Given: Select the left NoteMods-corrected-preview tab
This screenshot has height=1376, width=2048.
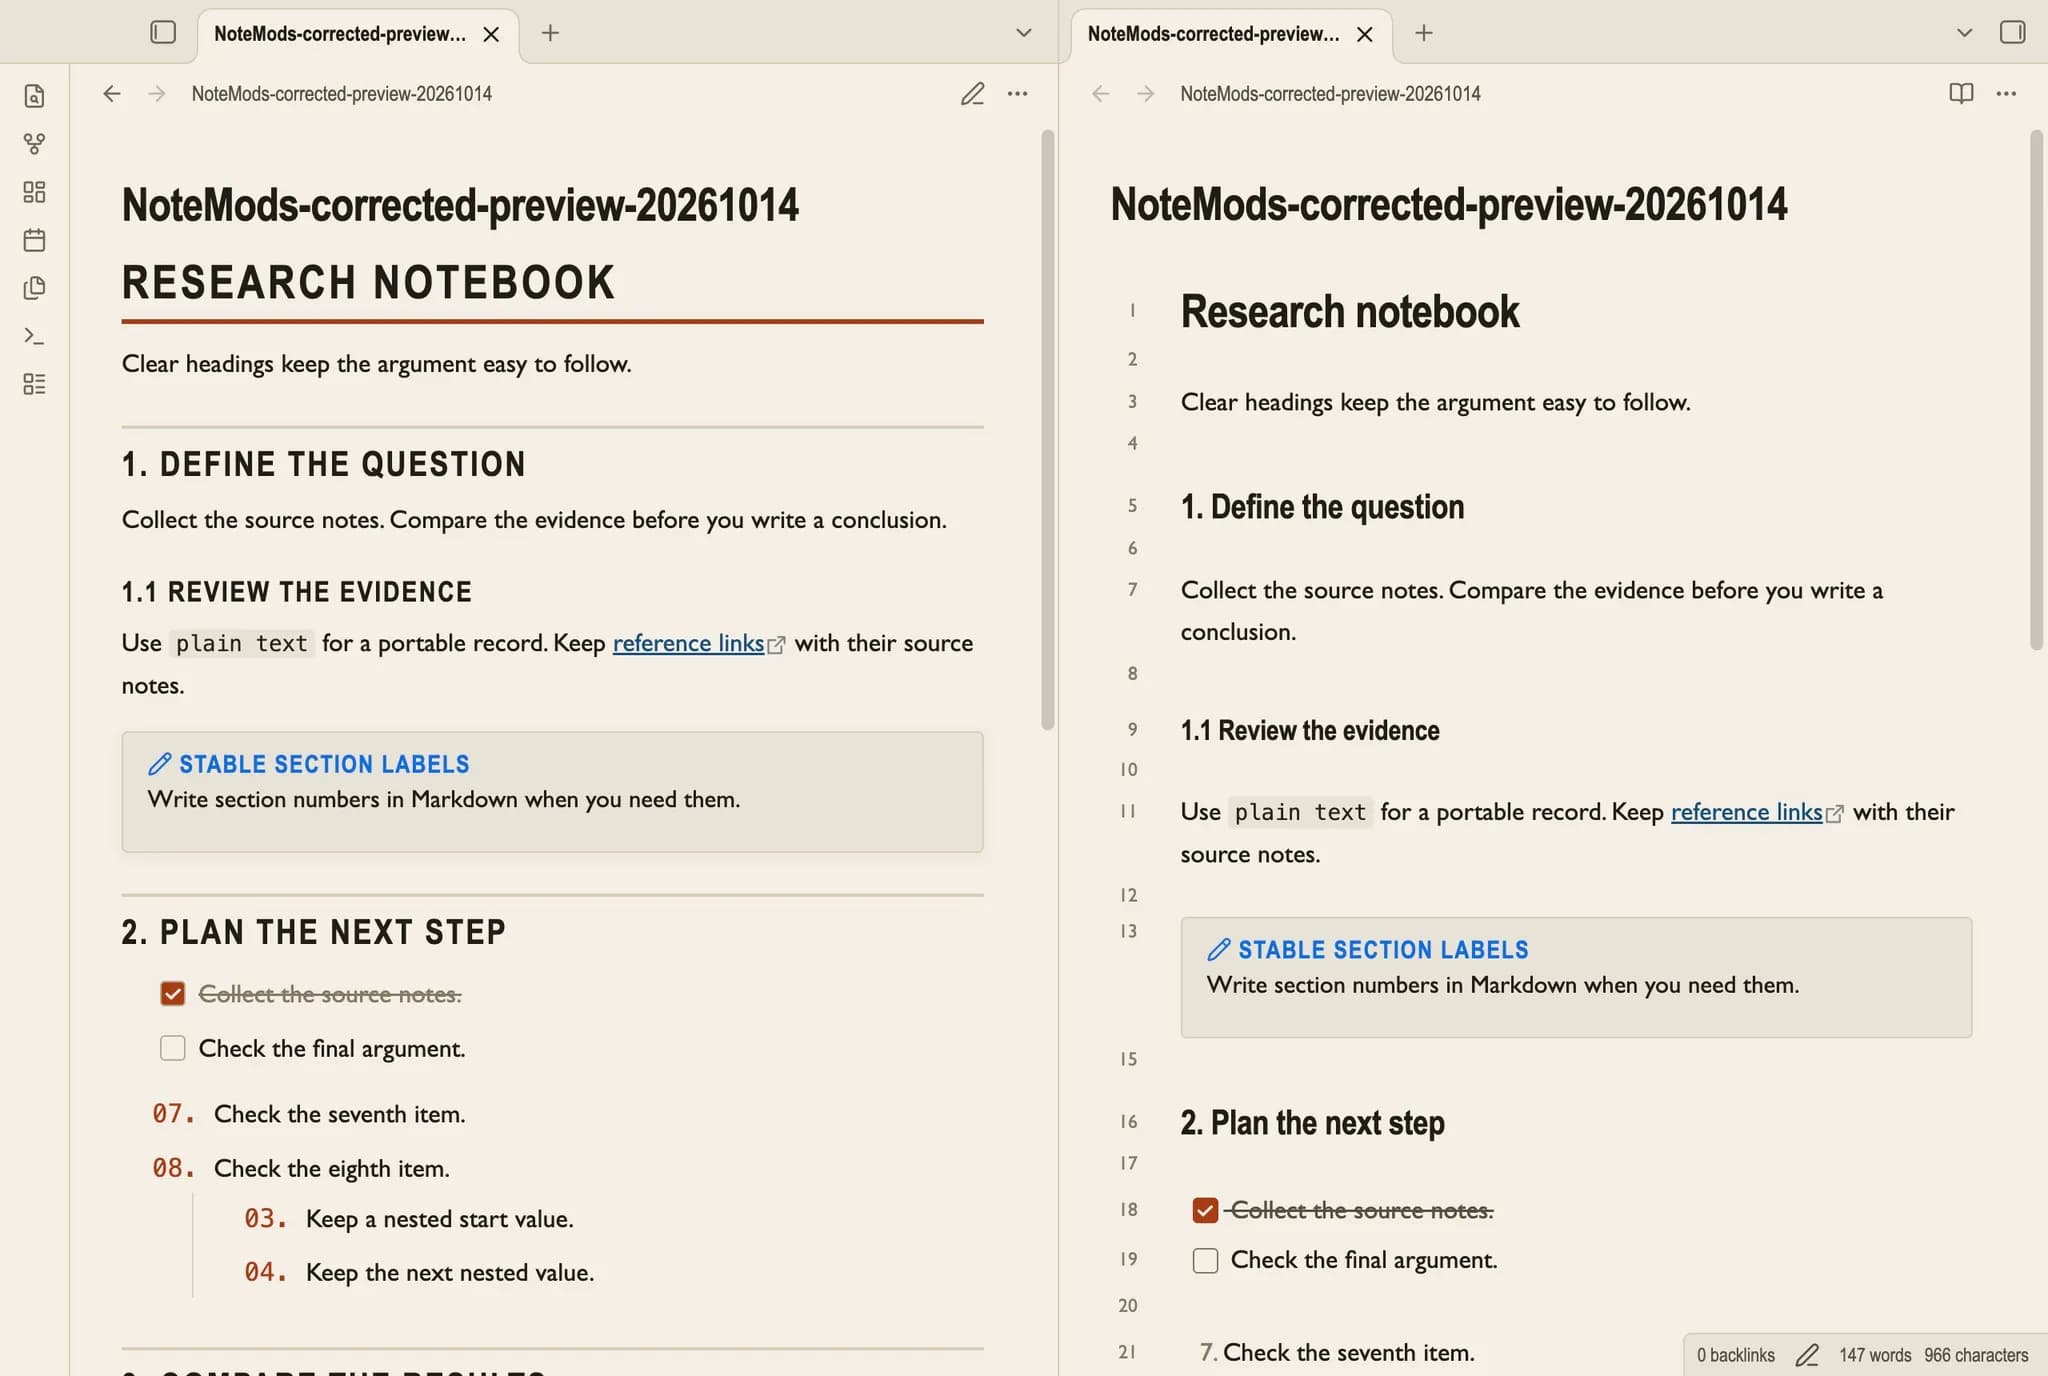Looking at the screenshot, I should pos(340,34).
